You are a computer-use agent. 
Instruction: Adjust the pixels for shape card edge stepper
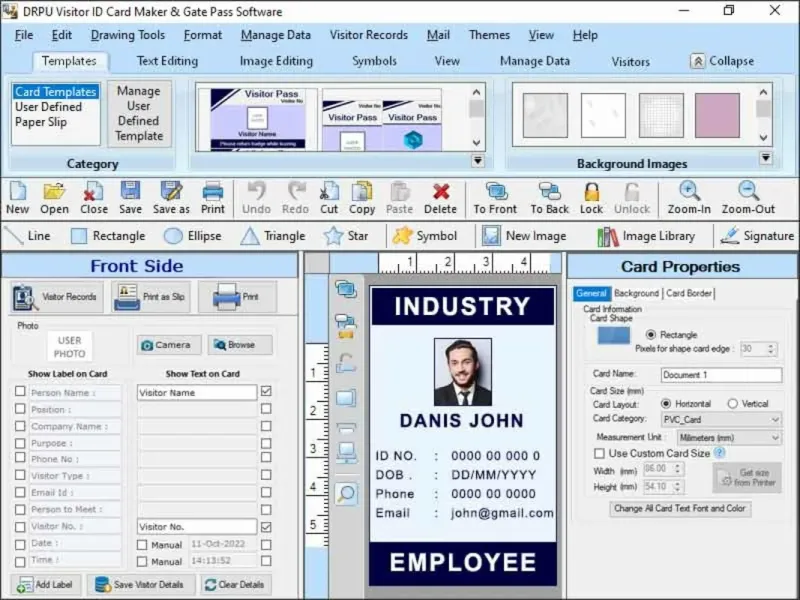[x=771, y=349]
